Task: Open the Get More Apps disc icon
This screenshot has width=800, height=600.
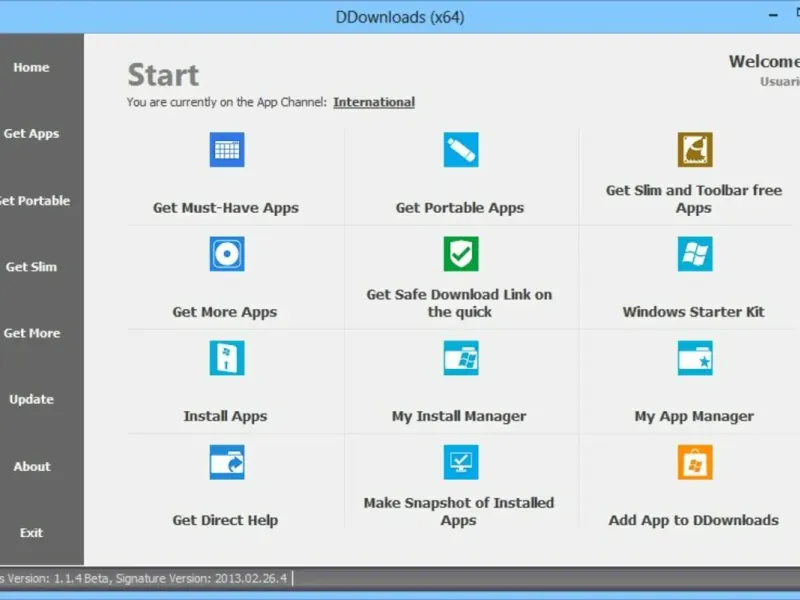Action: (227, 254)
